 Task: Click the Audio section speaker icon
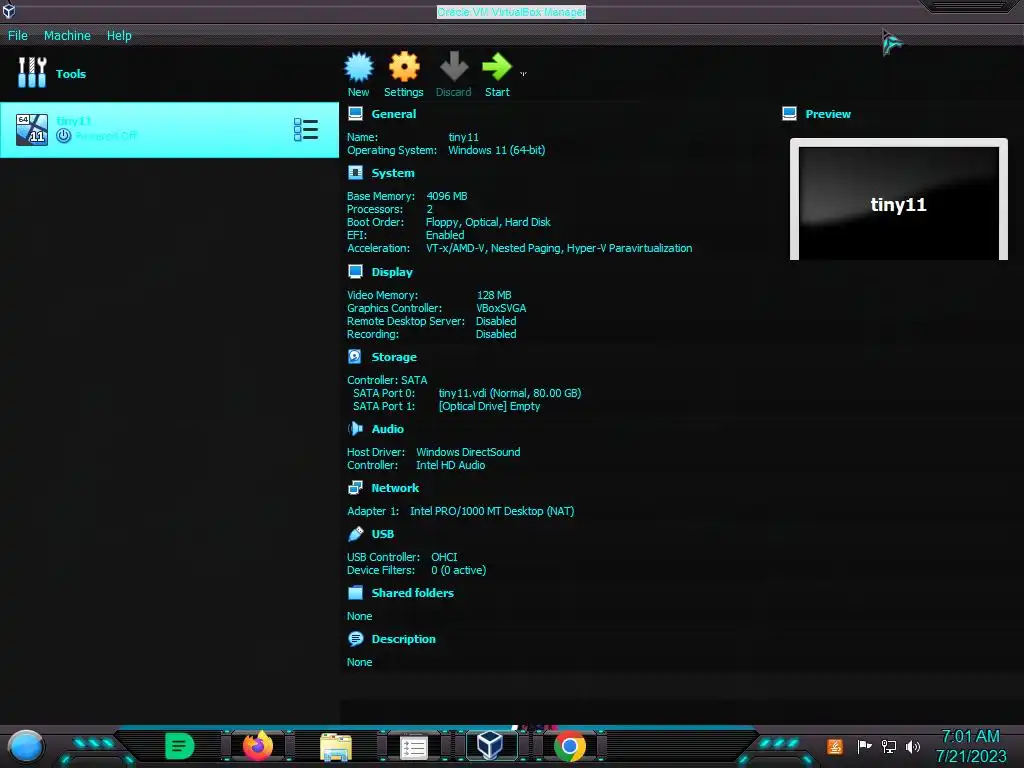355,428
